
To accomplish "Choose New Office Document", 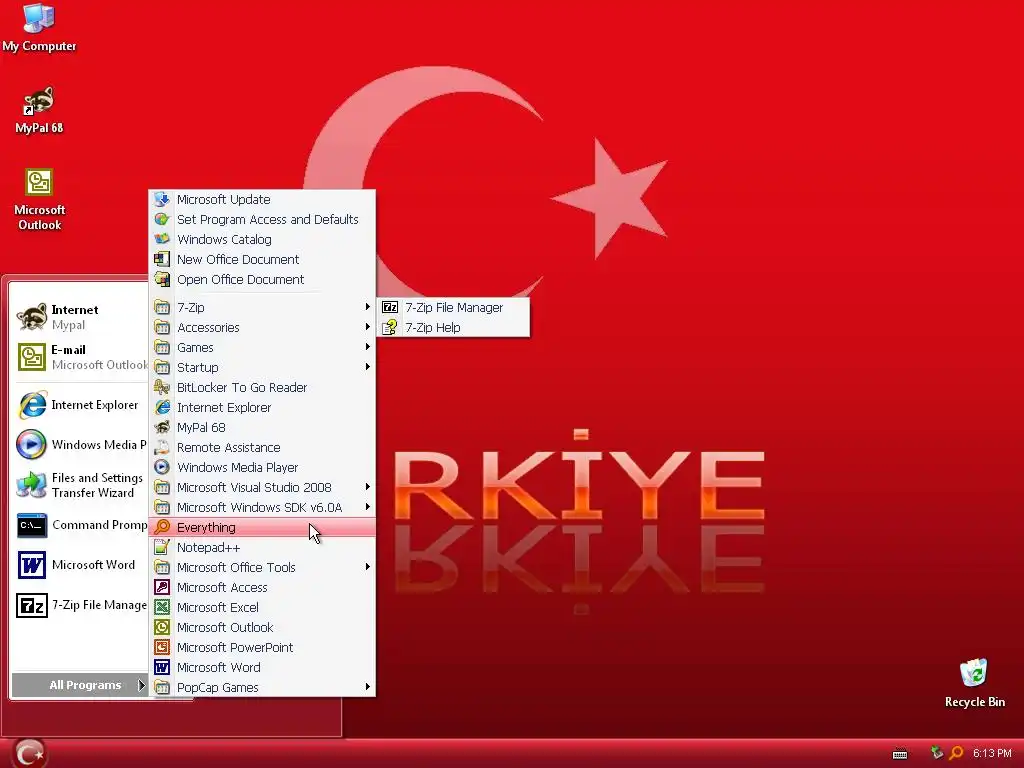I will [263, 259].
